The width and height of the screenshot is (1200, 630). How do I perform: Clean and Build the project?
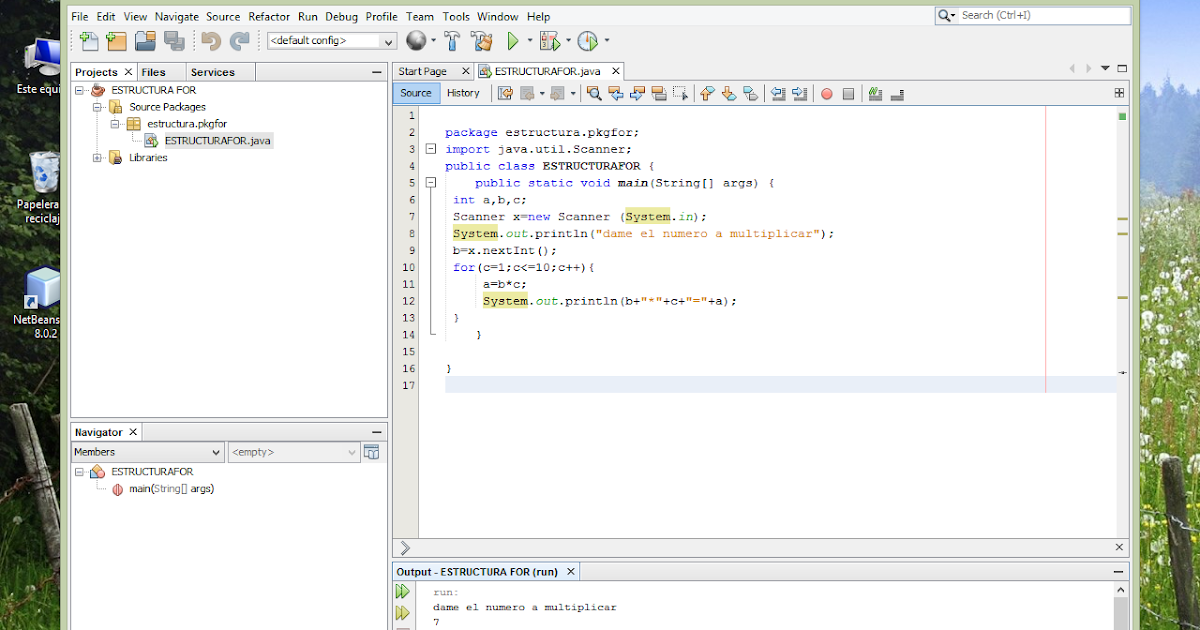pos(481,40)
